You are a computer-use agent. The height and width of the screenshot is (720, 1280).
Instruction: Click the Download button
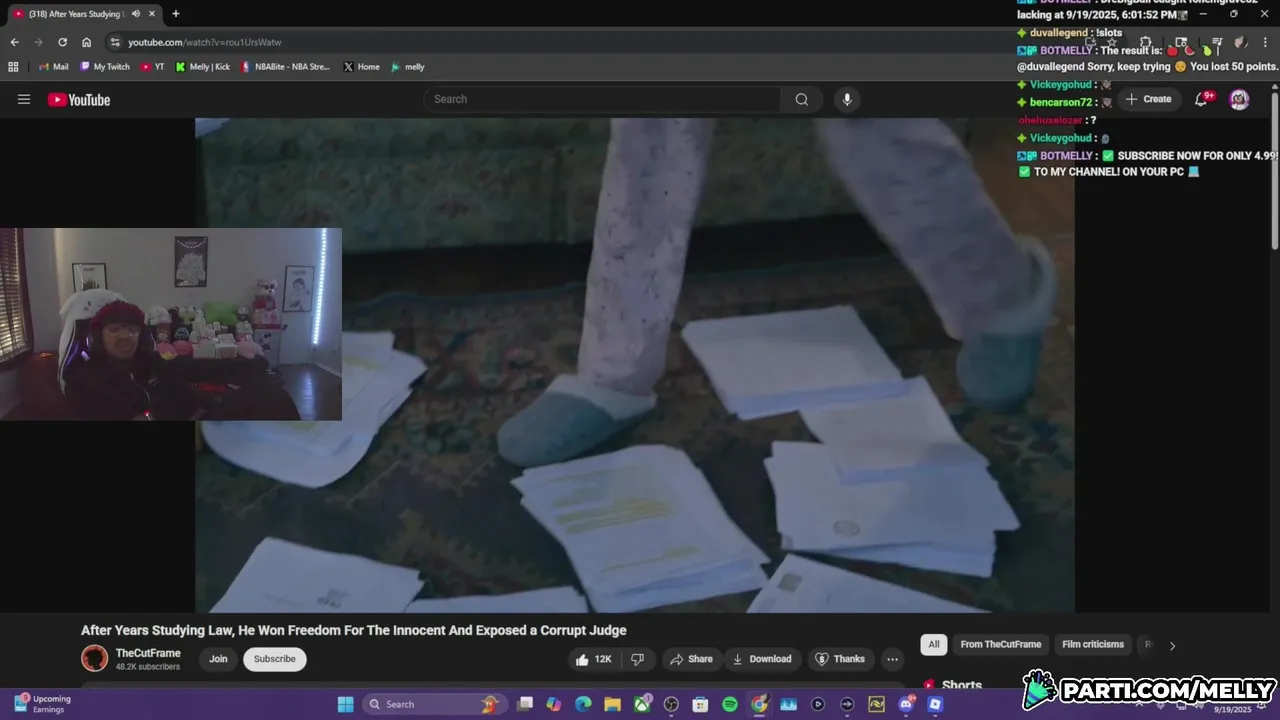pos(762,659)
